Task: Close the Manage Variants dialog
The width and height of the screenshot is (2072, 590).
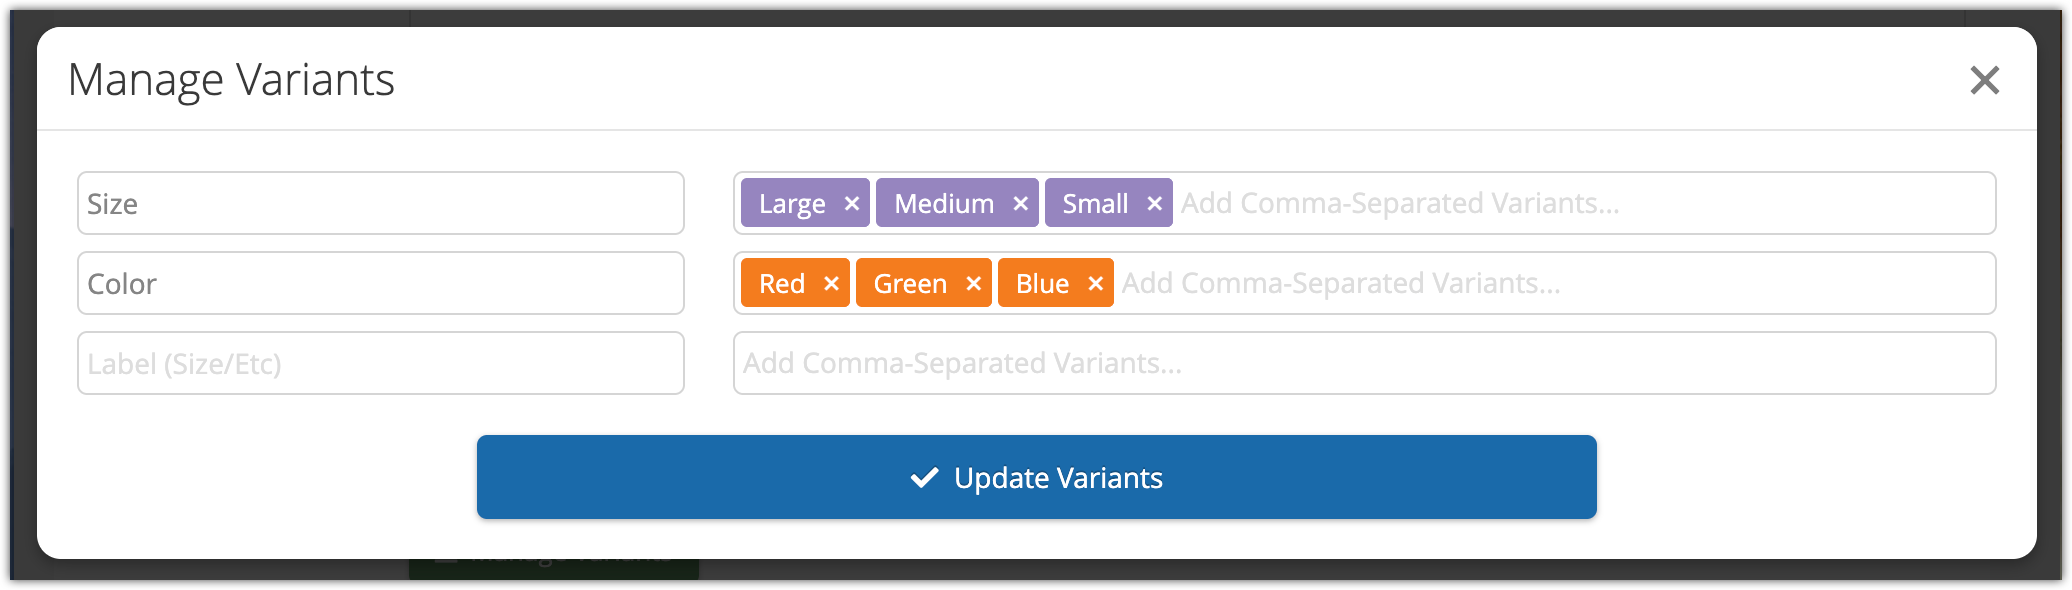Action: pos(1984,80)
